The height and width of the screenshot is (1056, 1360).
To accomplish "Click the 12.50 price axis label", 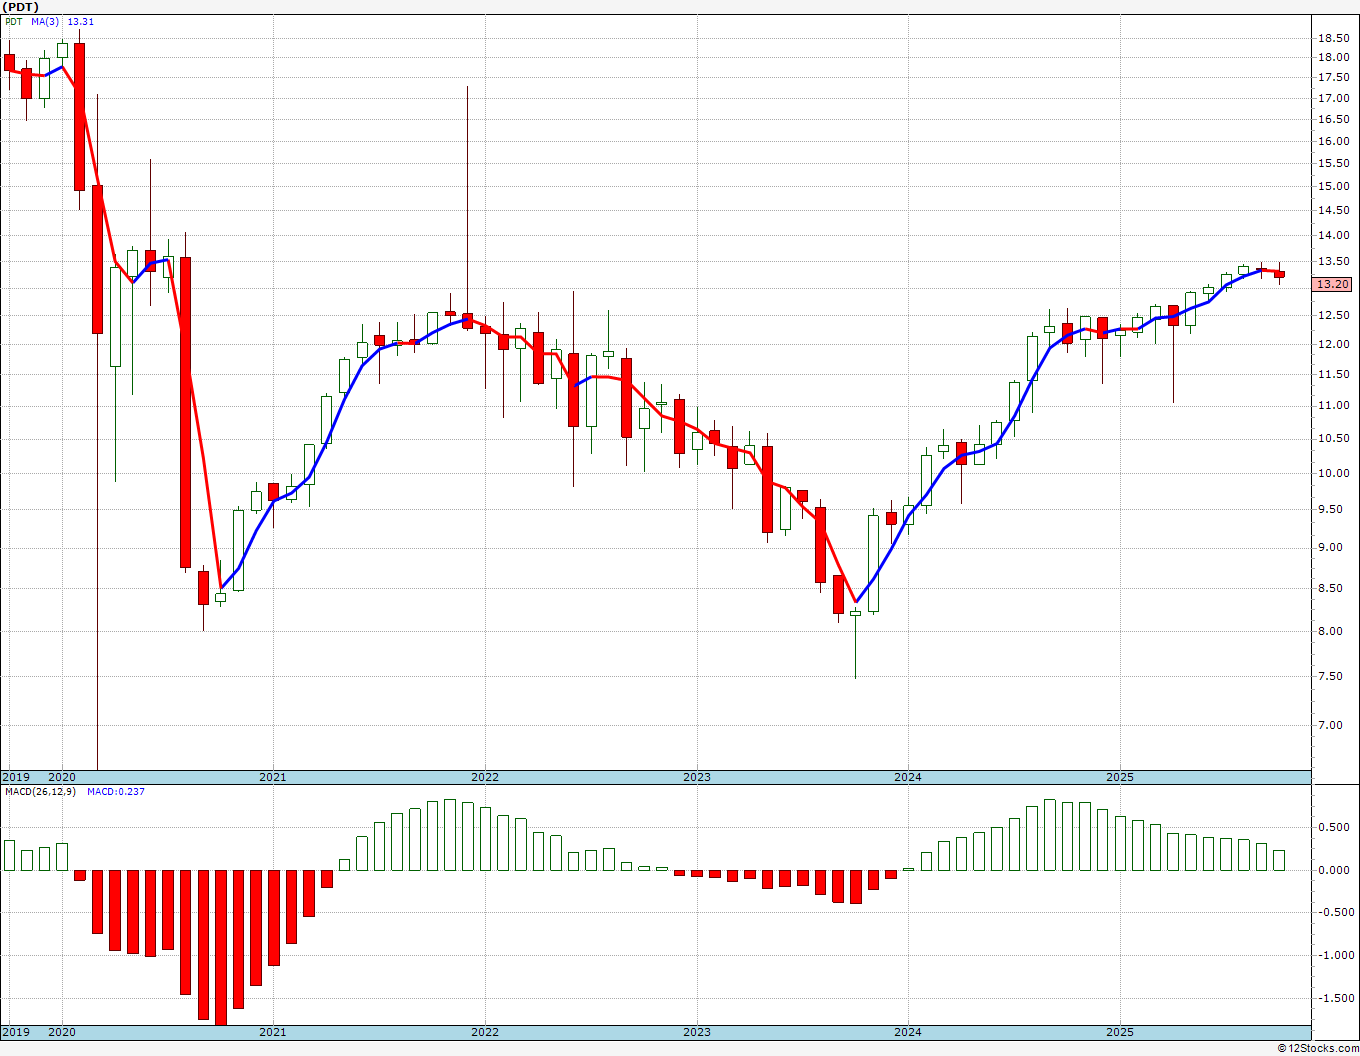I will (1332, 315).
